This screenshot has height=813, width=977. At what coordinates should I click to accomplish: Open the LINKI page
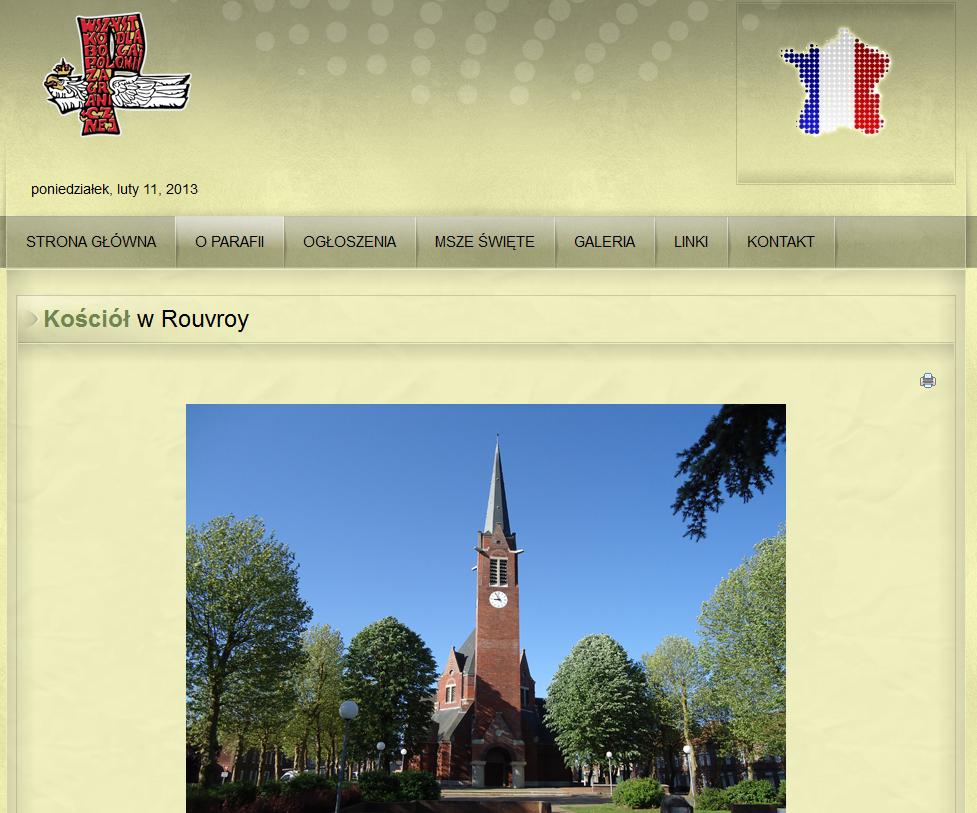pyautogui.click(x=691, y=242)
